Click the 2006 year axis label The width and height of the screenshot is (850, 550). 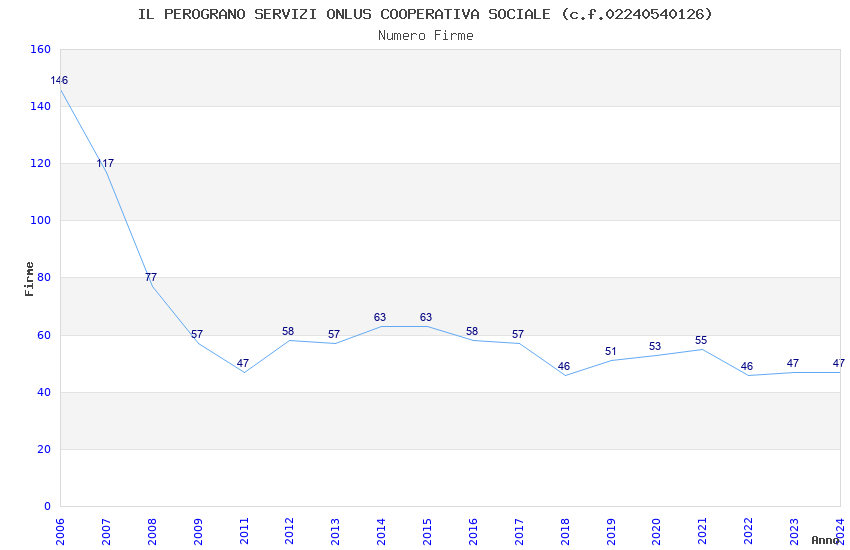click(60, 532)
